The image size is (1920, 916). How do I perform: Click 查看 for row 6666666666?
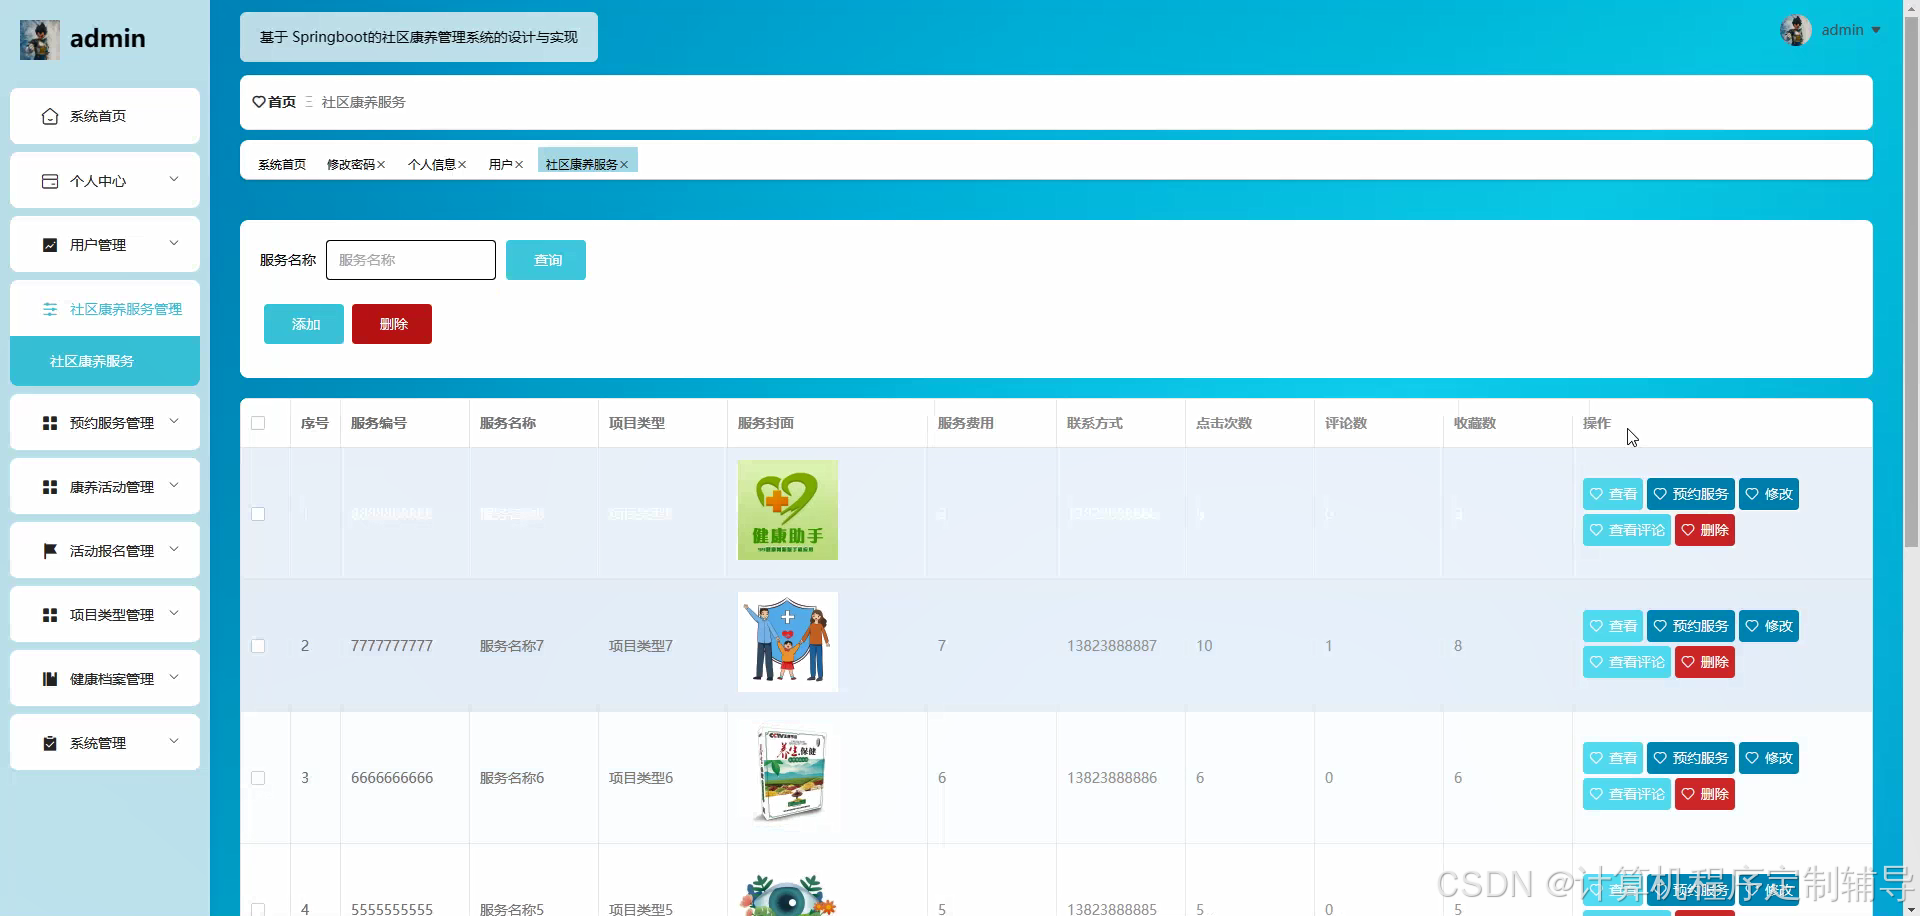pyautogui.click(x=1613, y=758)
